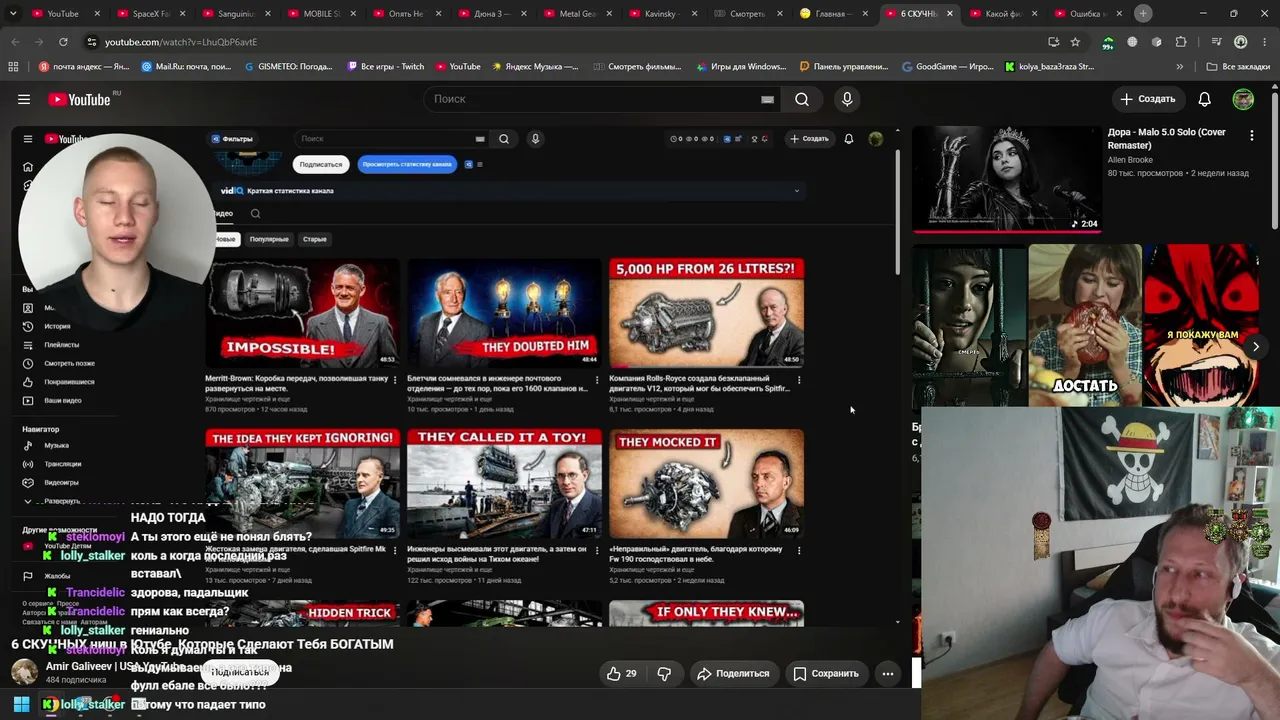The width and height of the screenshot is (1280, 720).
Task: Switch to the Какой фи browser tab
Action: coord(1002,13)
